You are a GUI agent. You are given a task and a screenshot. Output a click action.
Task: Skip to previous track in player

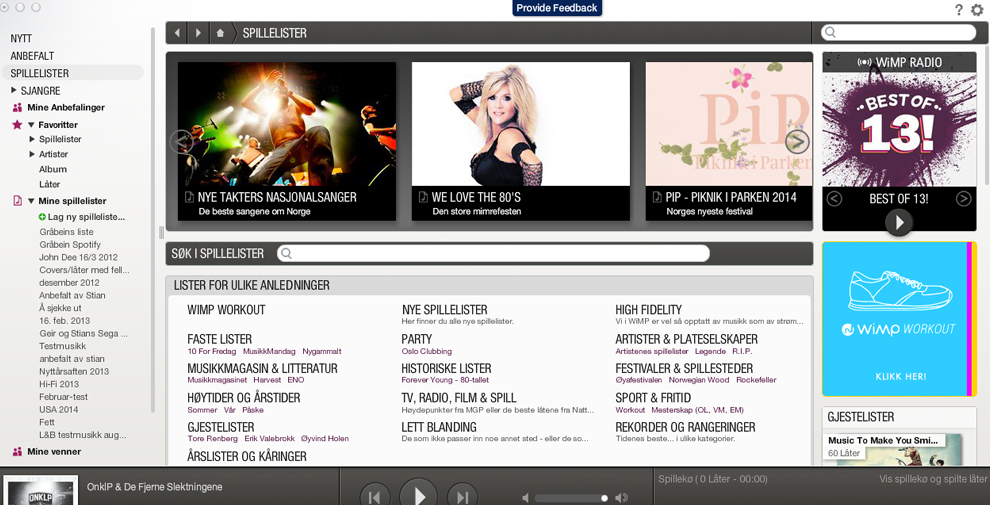(374, 496)
